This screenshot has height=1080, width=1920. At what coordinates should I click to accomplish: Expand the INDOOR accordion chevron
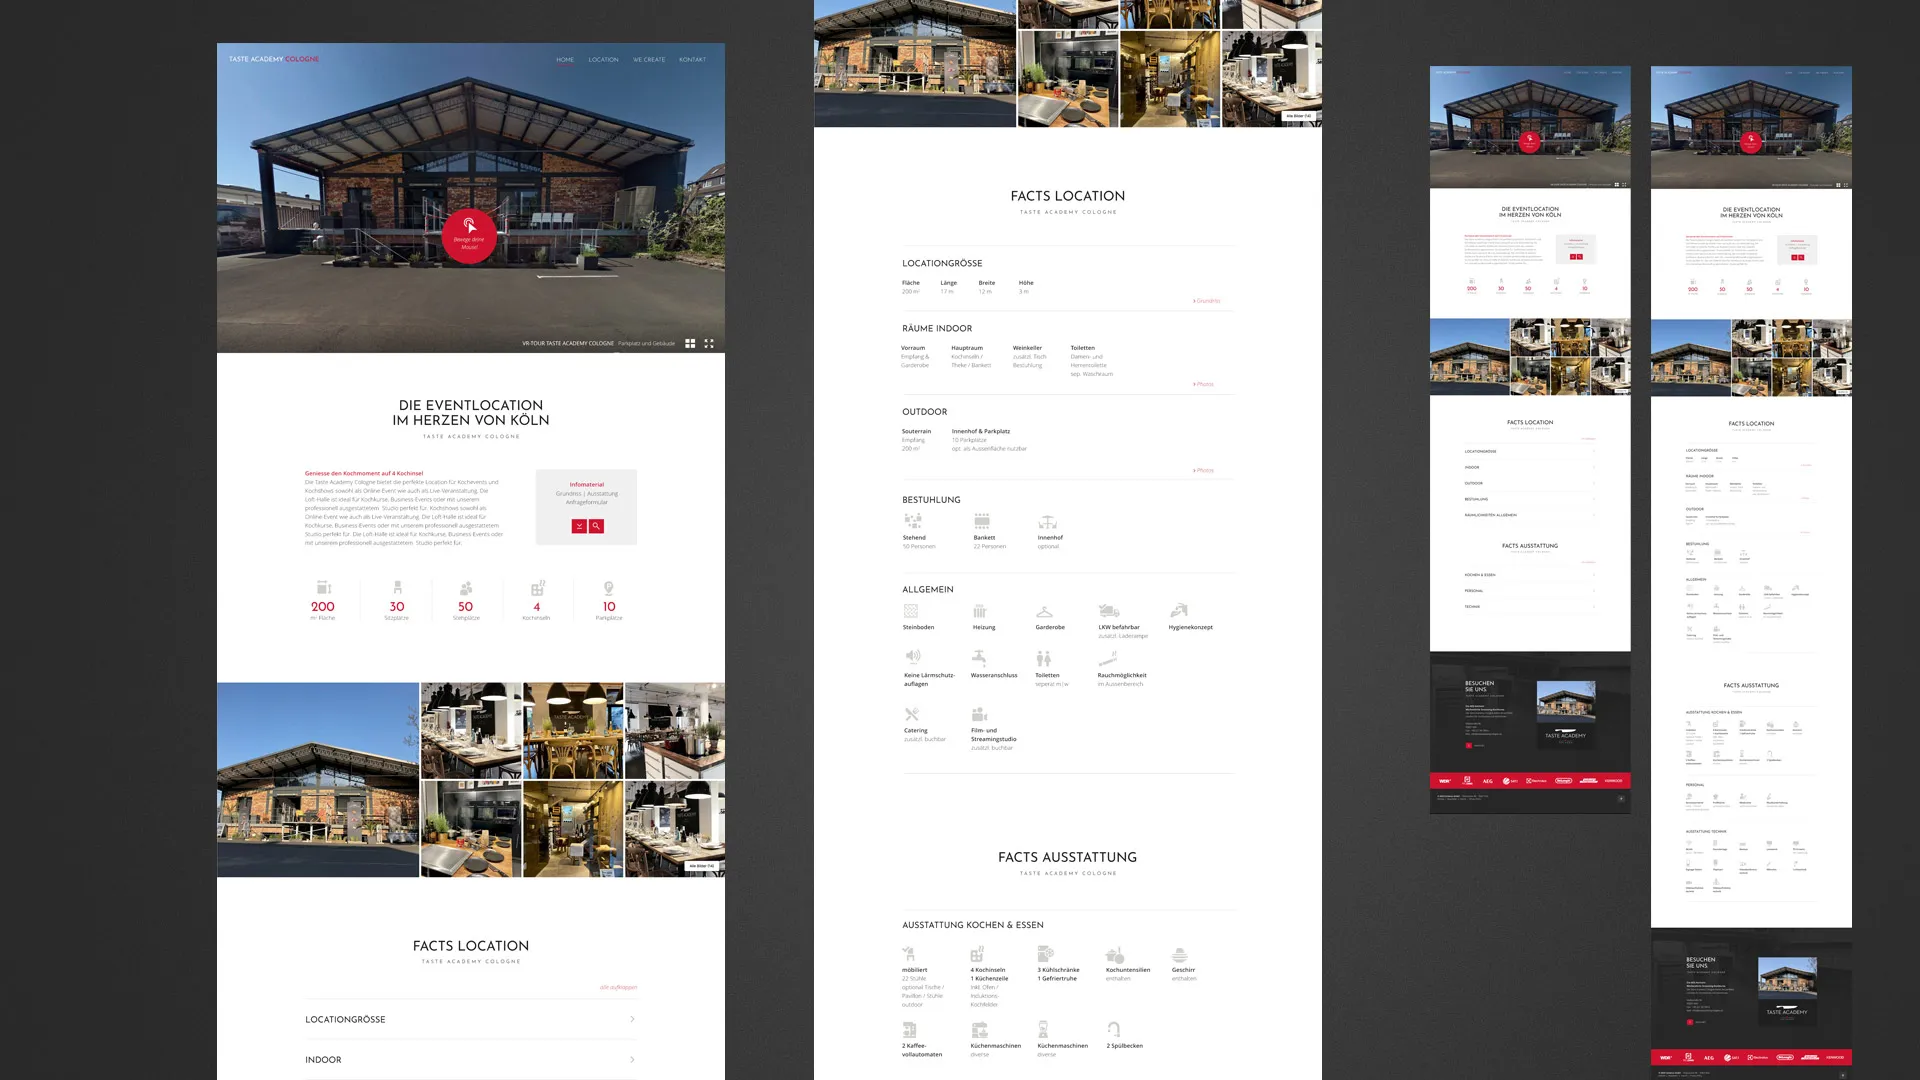coord(632,1059)
